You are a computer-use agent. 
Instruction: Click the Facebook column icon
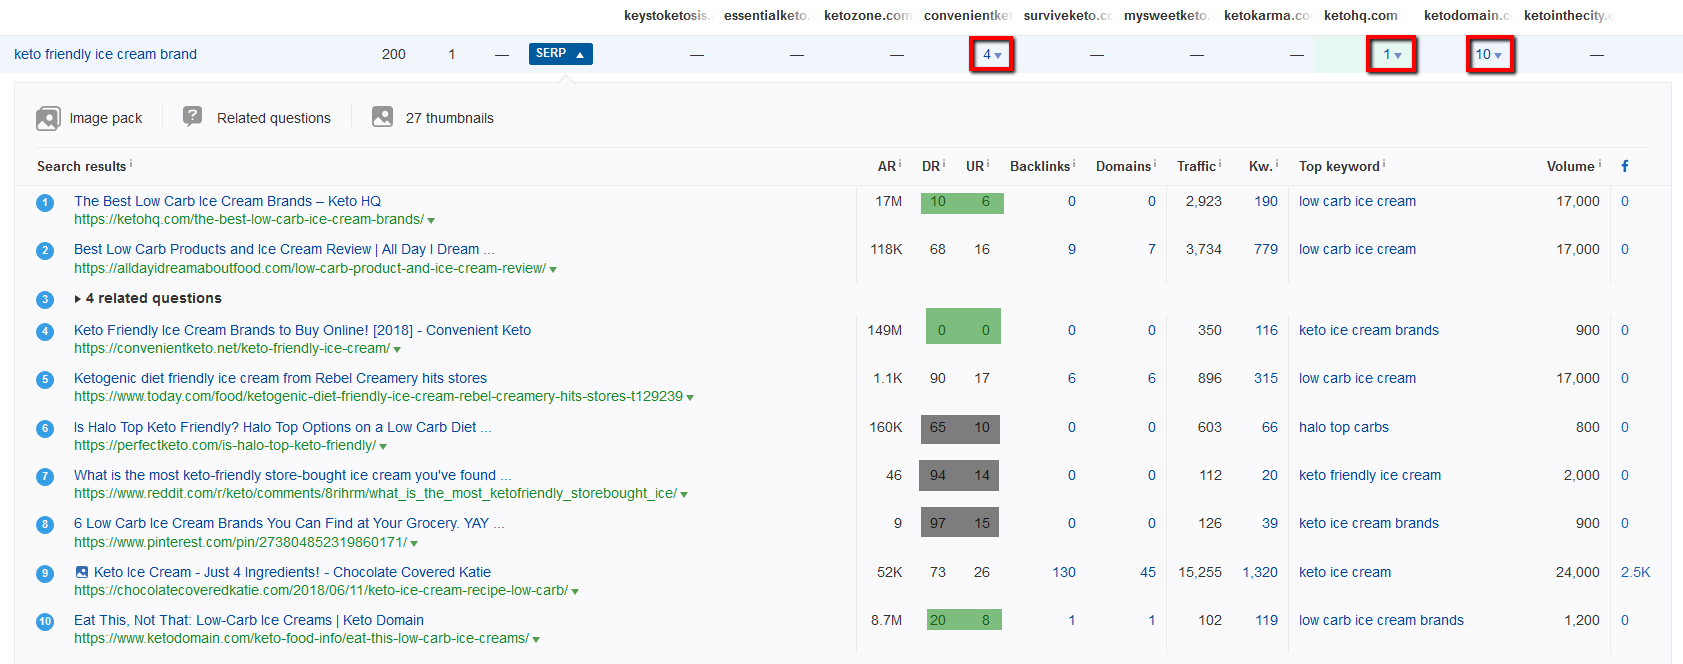pos(1625,166)
